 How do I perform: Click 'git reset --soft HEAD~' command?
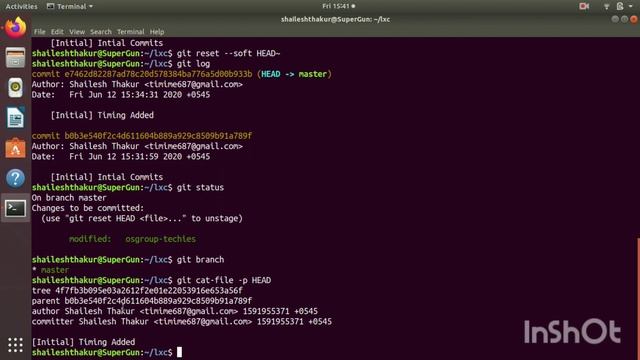click(229, 53)
